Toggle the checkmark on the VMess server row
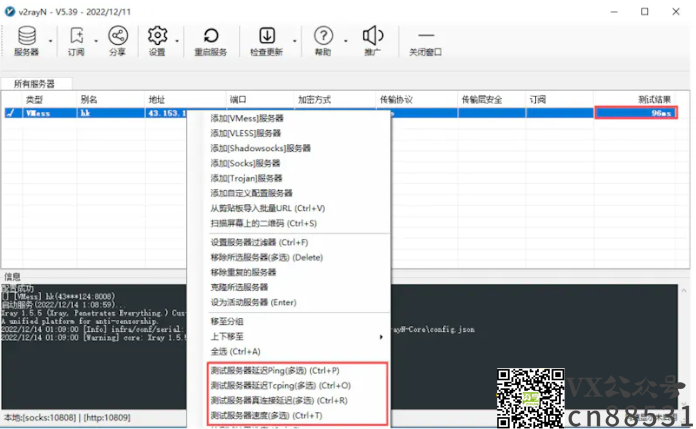Viewport: 696px width, 429px height. coord(11,114)
